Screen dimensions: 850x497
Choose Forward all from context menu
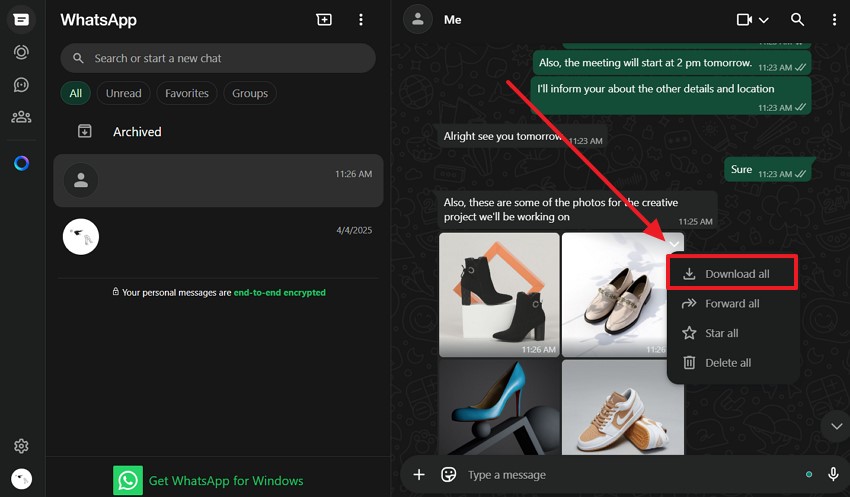coord(732,304)
